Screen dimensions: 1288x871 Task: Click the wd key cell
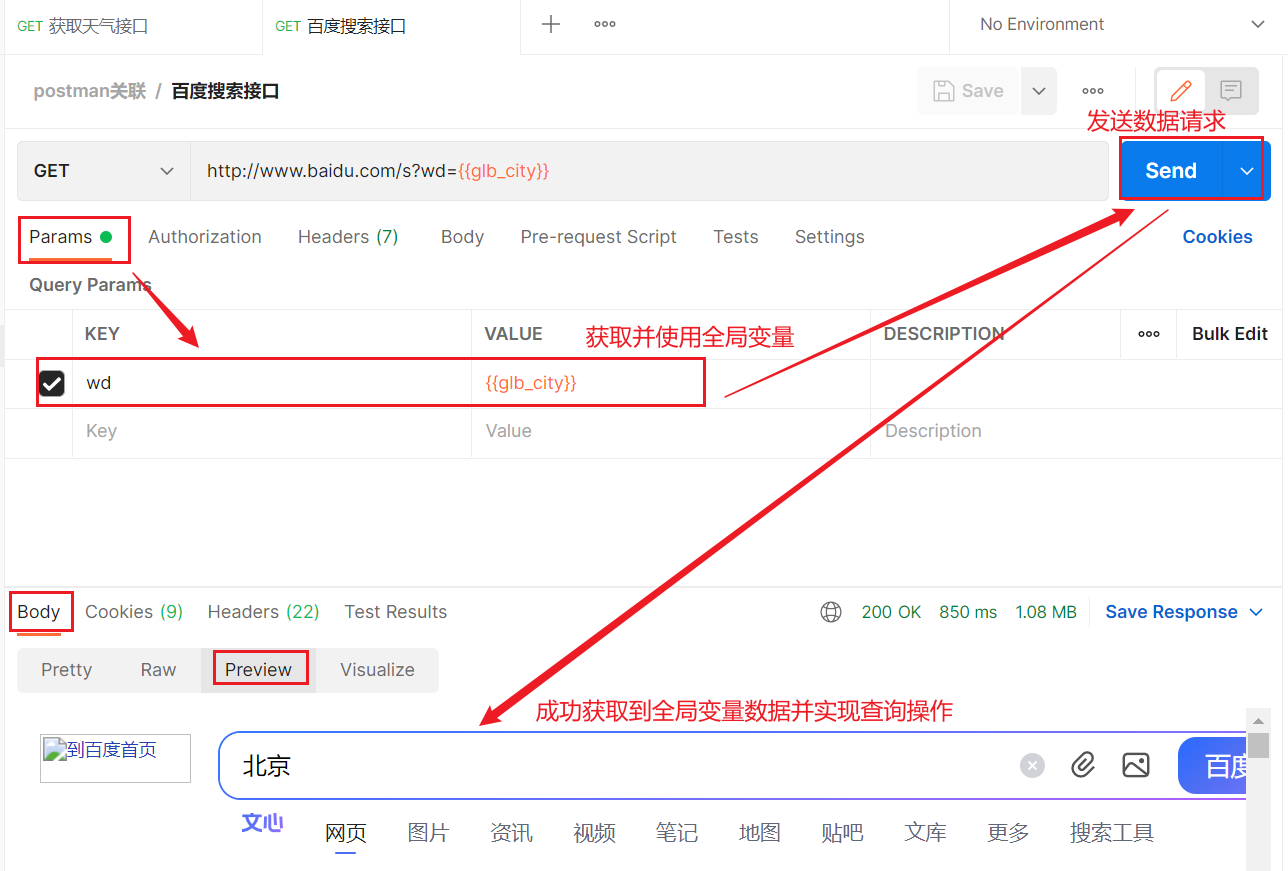pos(271,383)
